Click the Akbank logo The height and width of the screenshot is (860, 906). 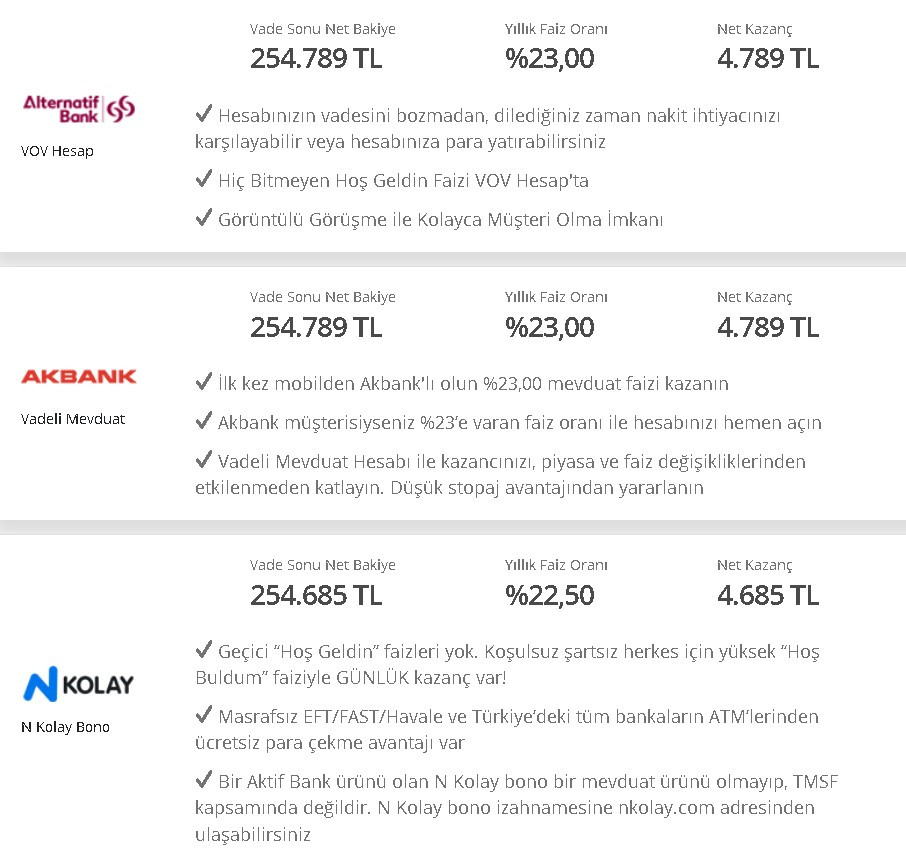79,377
